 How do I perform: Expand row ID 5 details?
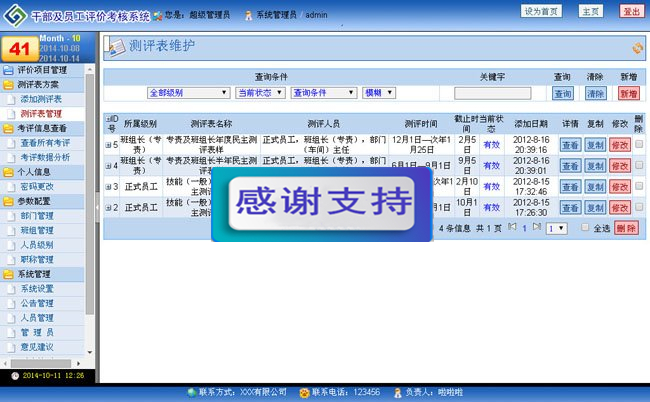108,145
